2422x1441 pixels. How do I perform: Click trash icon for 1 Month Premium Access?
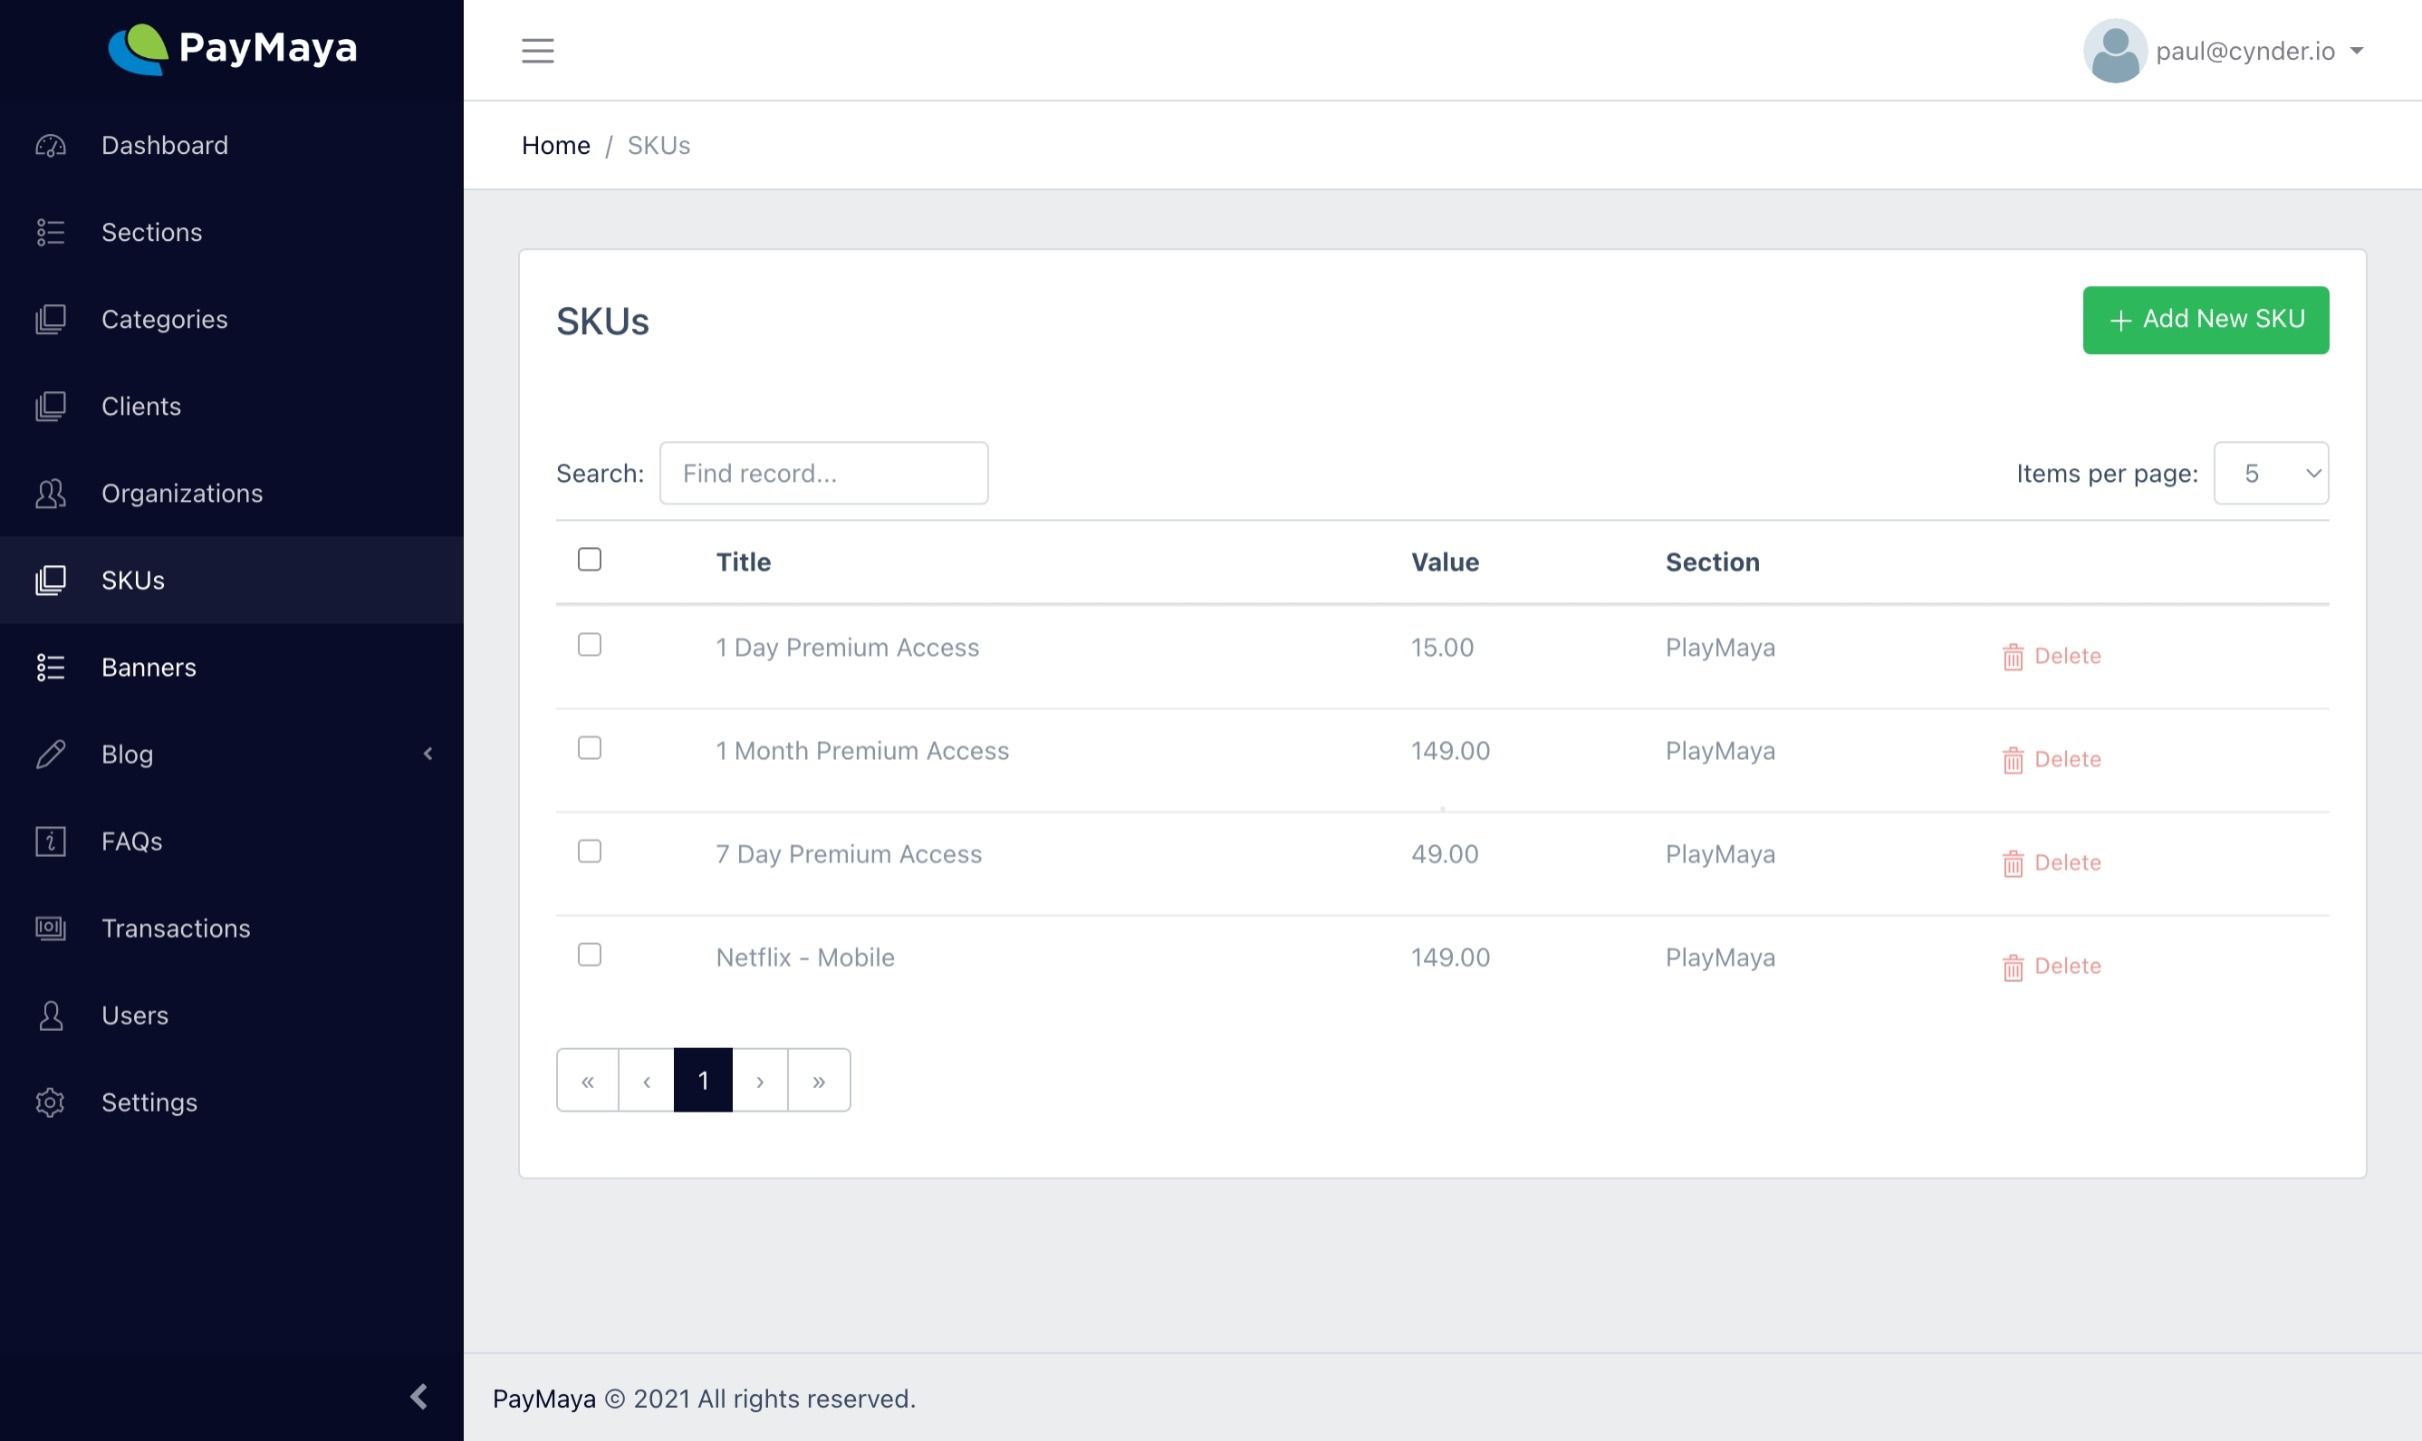[x=2013, y=760]
